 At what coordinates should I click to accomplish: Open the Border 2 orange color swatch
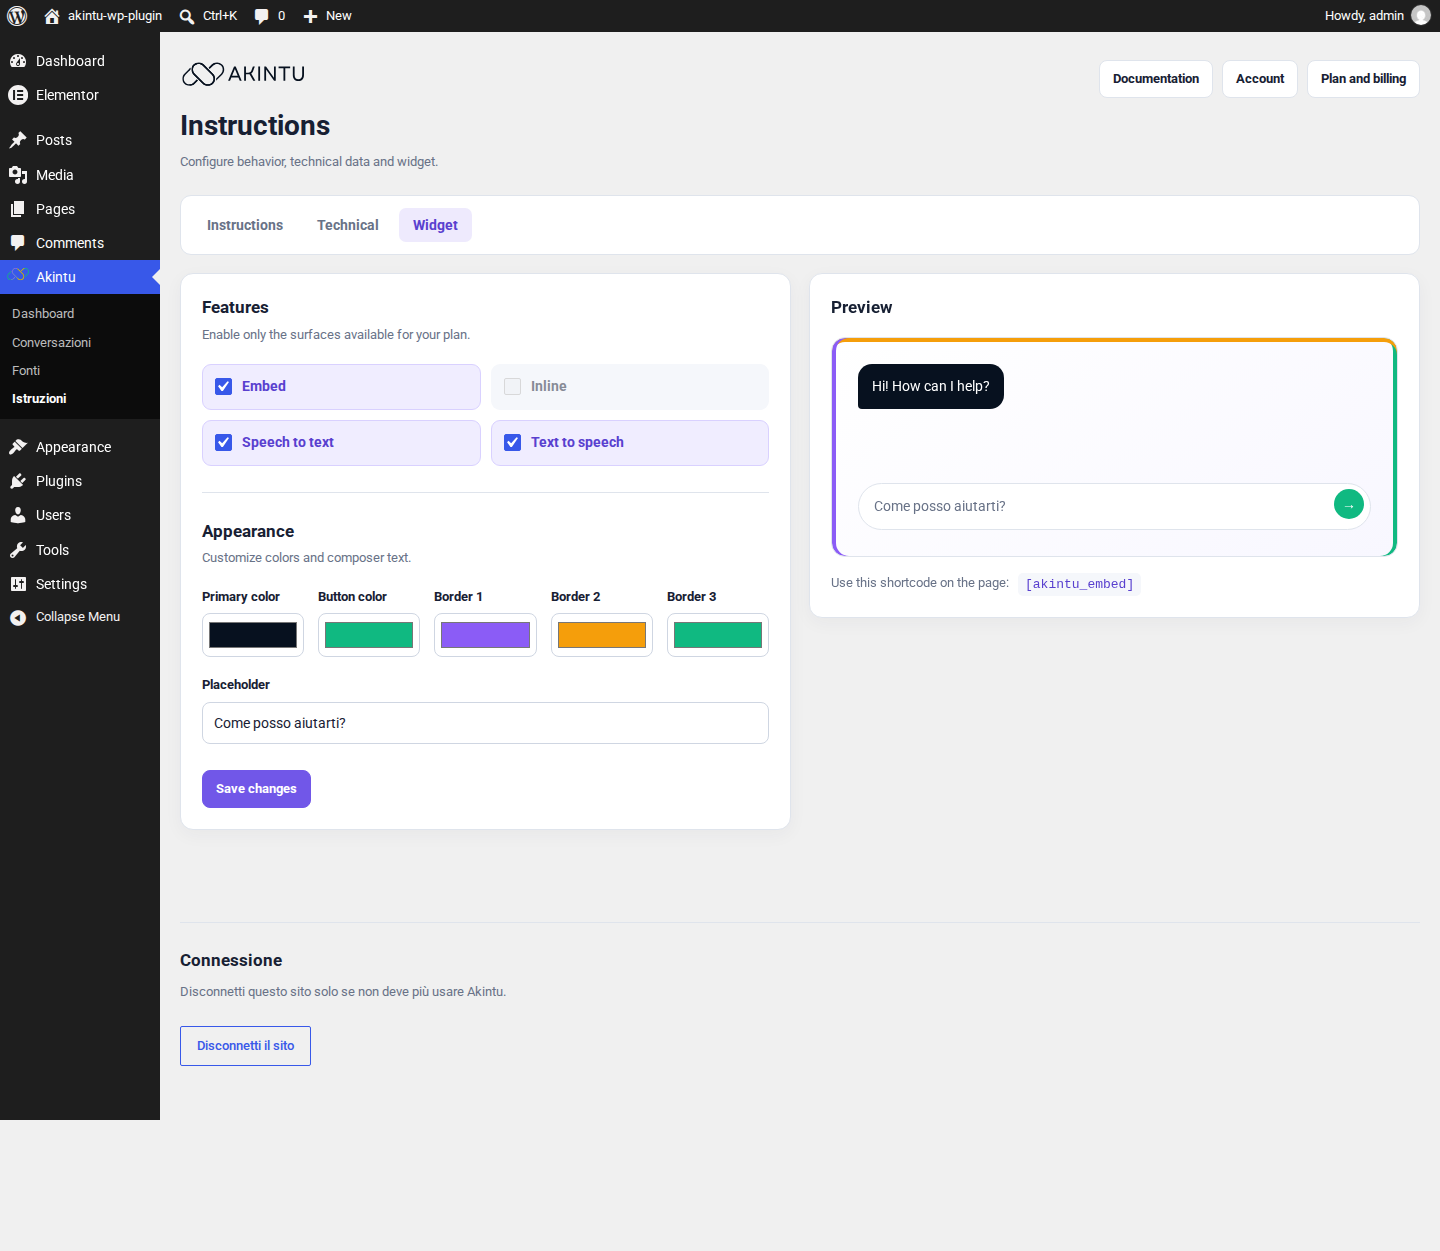[602, 635]
